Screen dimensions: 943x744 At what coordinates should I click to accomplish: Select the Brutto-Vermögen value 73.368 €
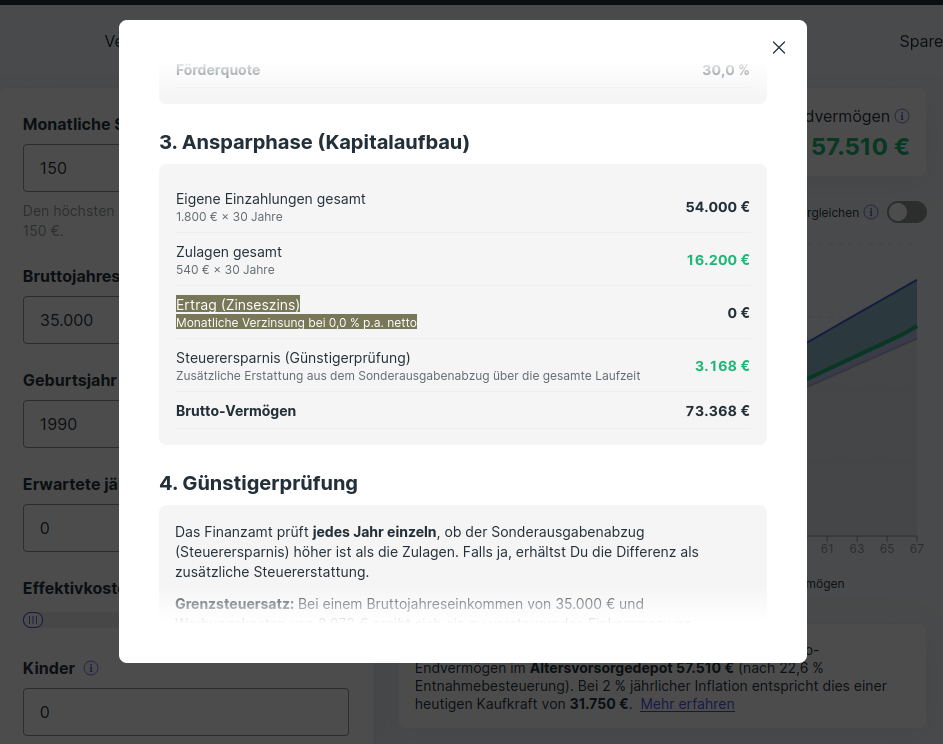717,411
